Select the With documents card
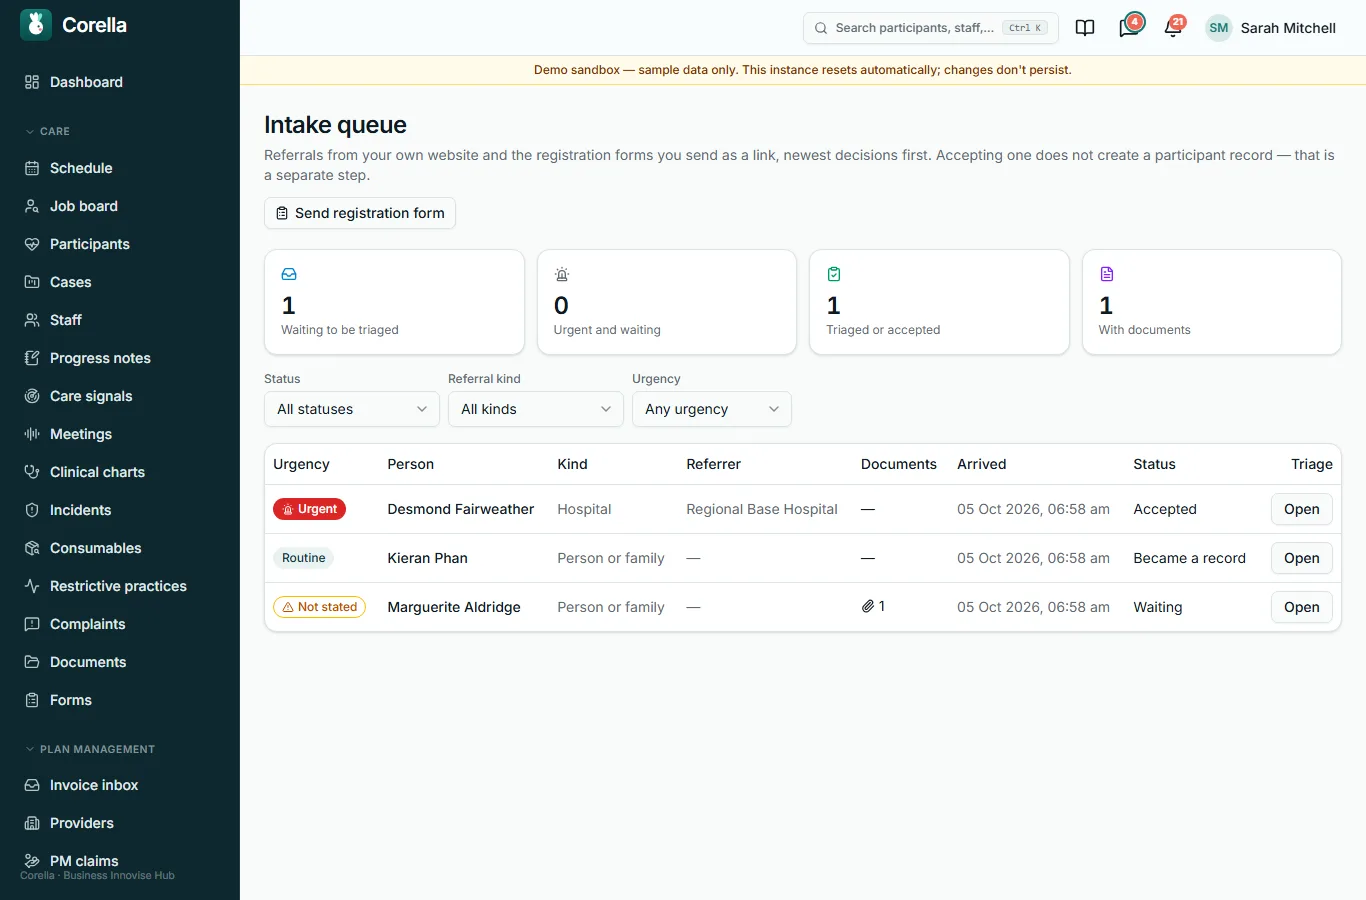Viewport: 1366px width, 900px height. click(1212, 302)
